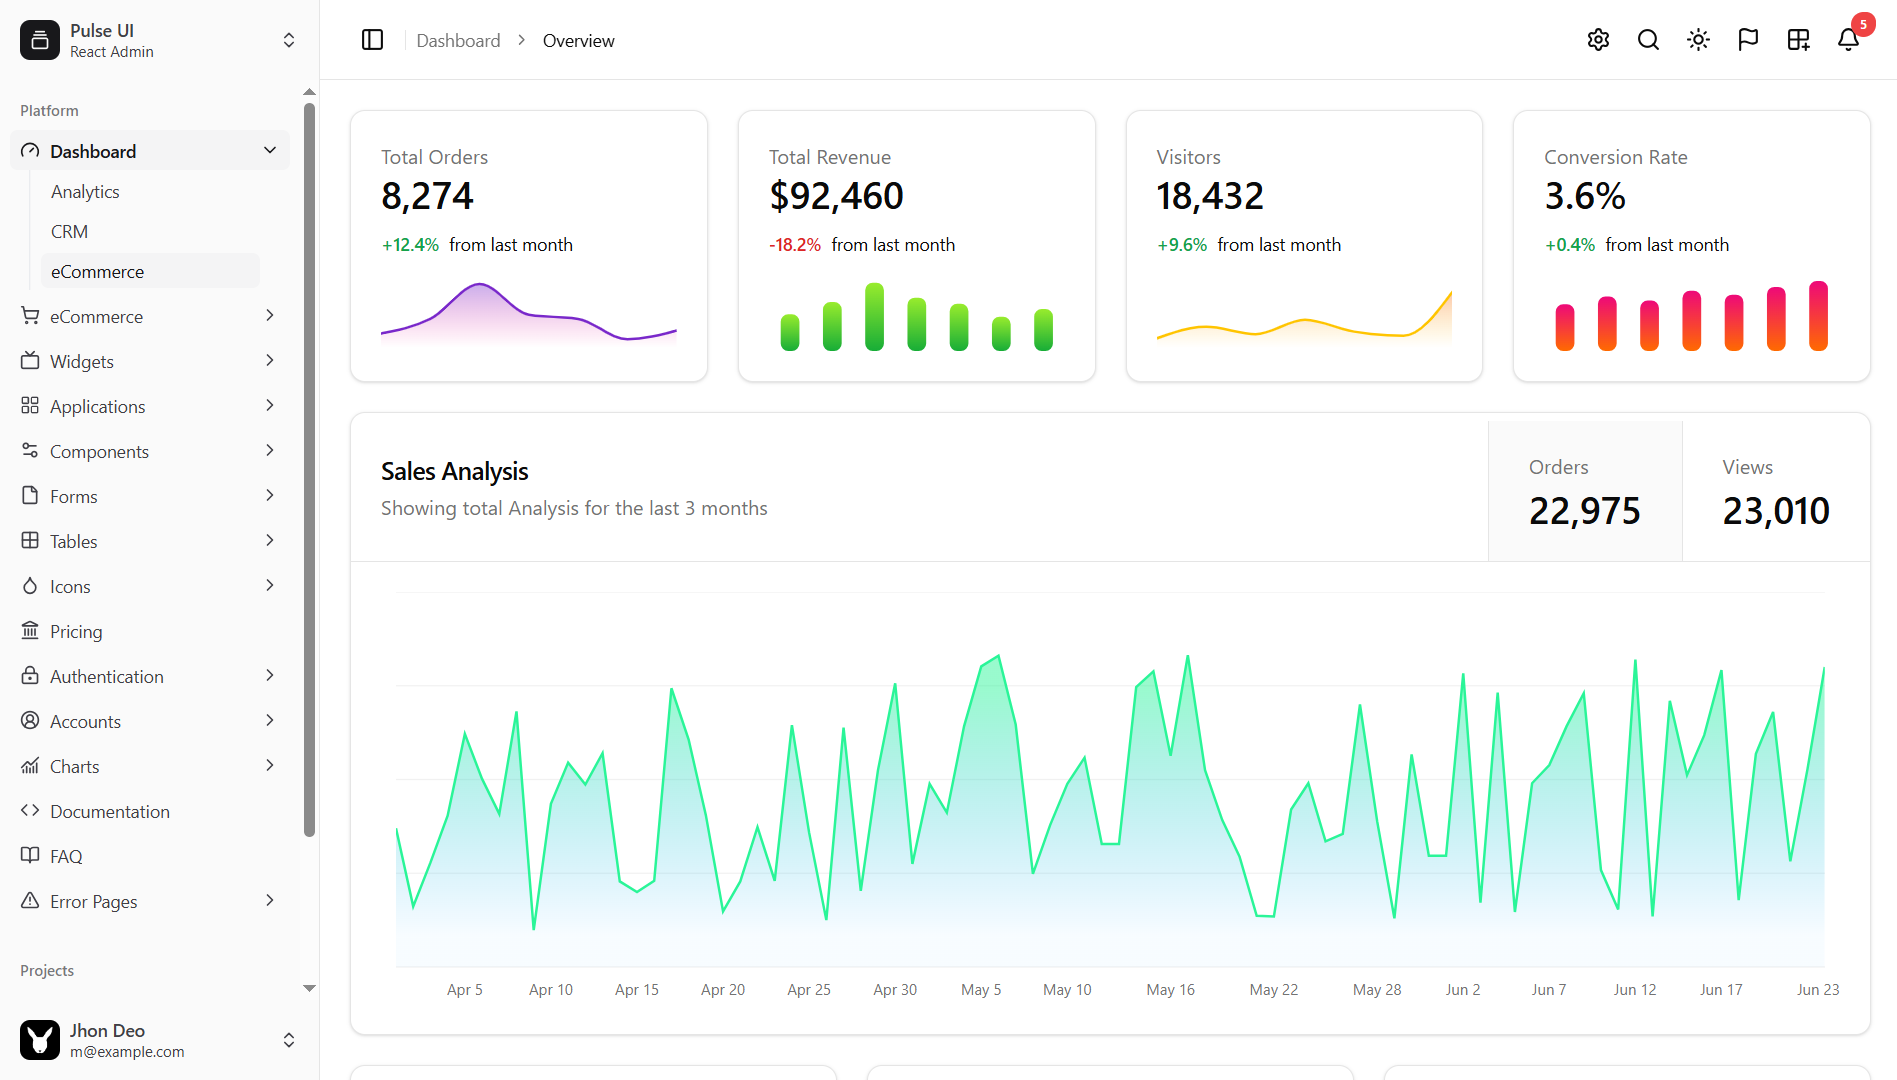1897x1080 pixels.
Task: Click the Platform section label
Action: click(x=49, y=111)
